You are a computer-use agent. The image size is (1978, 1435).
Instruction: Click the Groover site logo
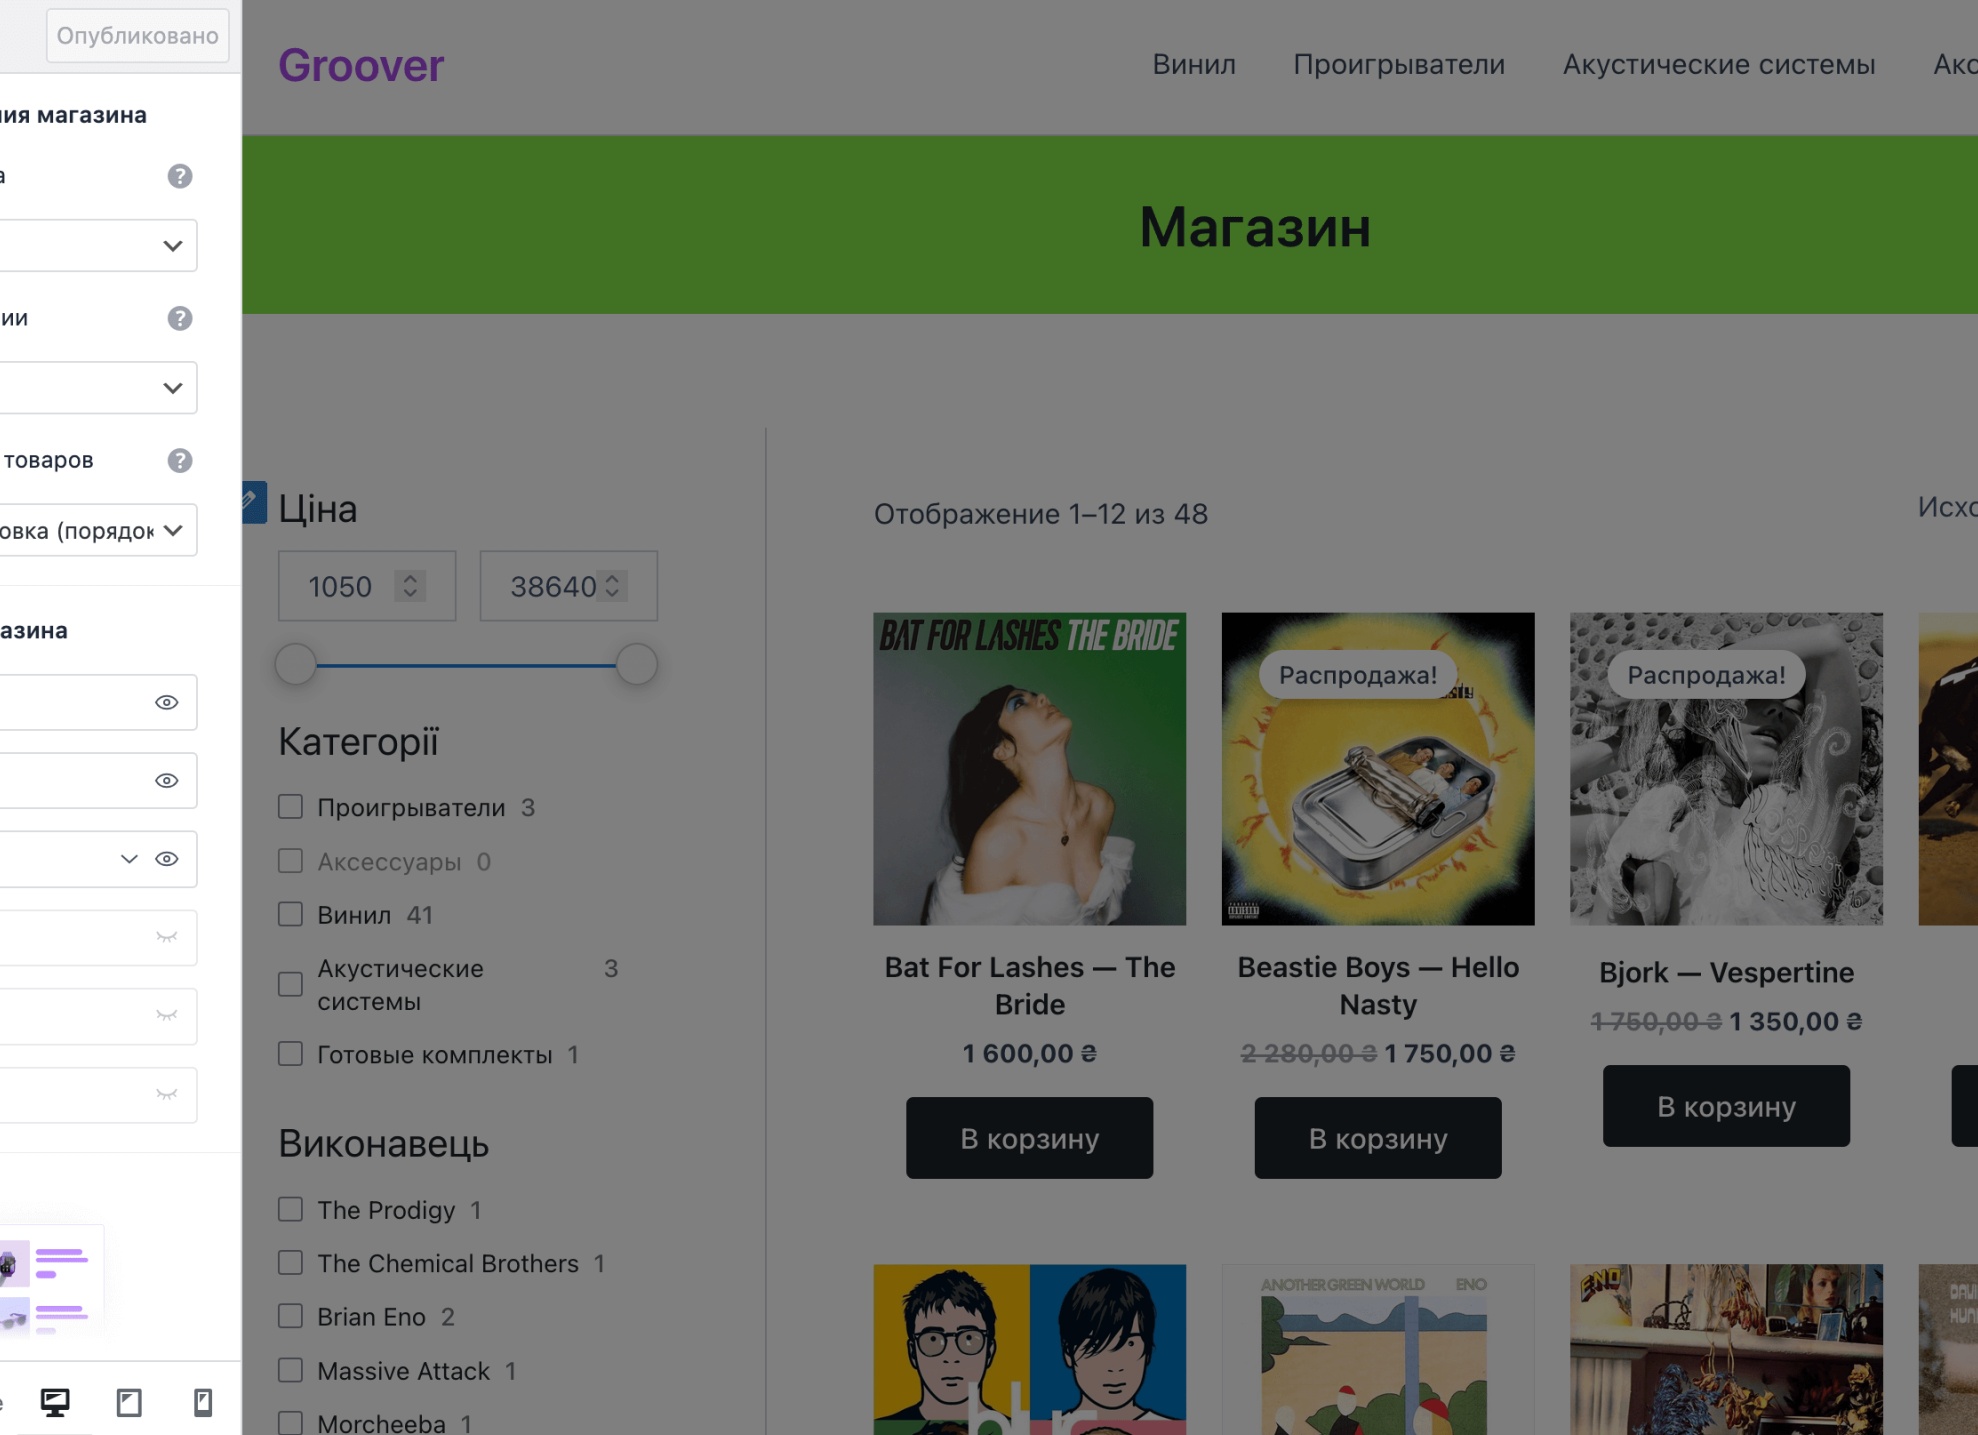tap(361, 66)
